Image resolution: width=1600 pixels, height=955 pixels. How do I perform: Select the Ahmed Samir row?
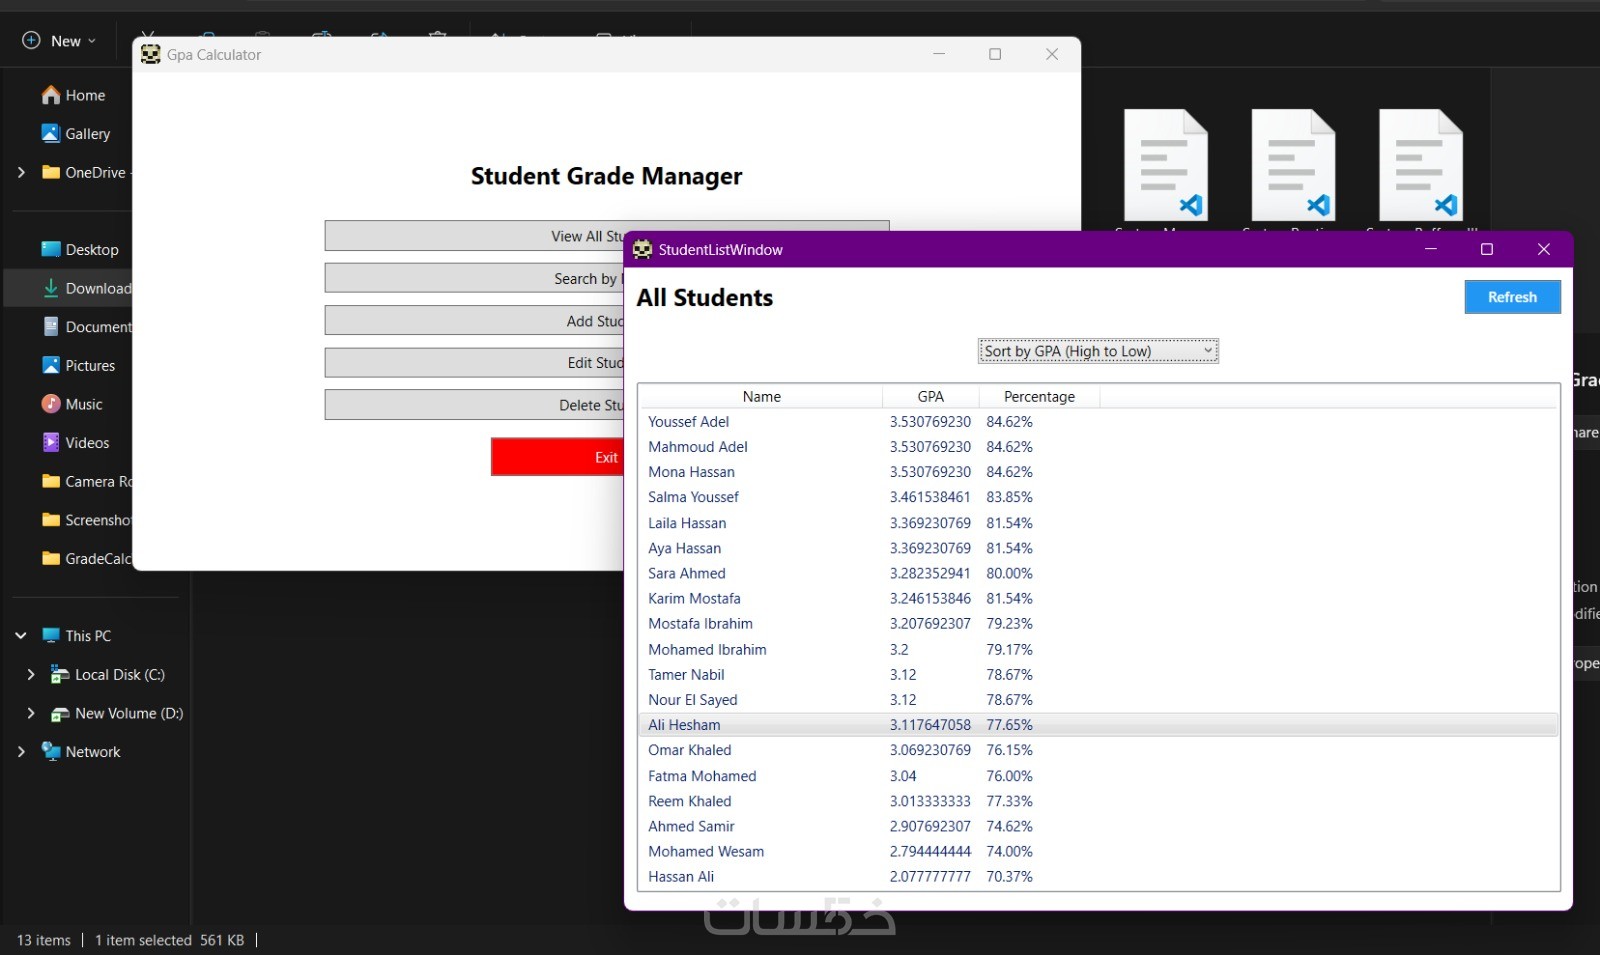point(1098,826)
